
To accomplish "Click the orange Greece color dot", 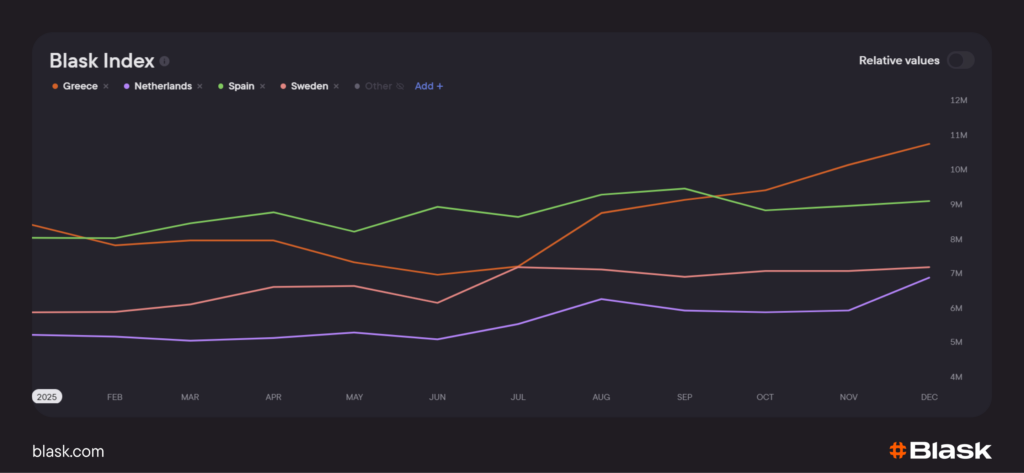I will 55,87.
